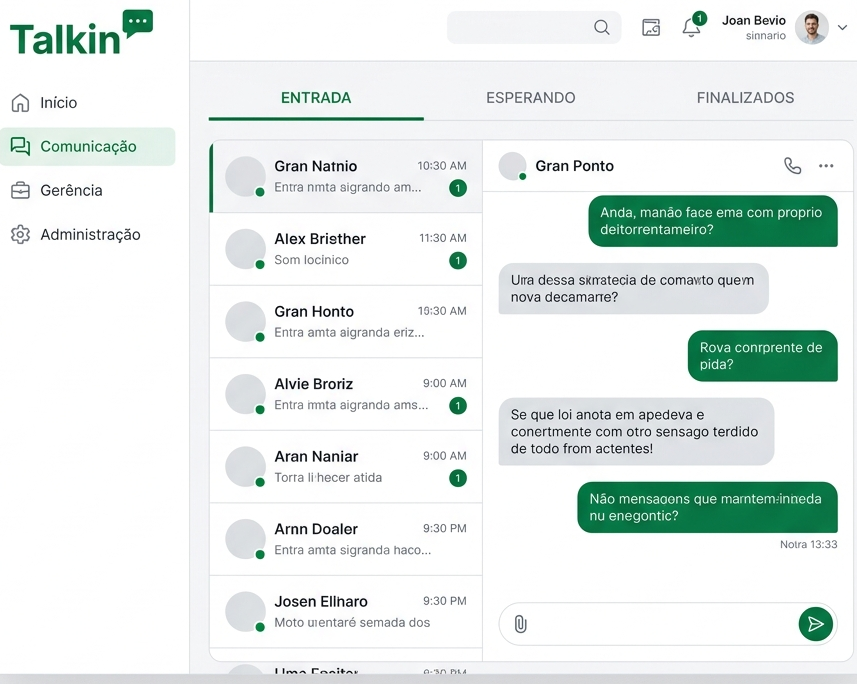
Task: Open Administração settings in sidebar
Action: tap(90, 235)
